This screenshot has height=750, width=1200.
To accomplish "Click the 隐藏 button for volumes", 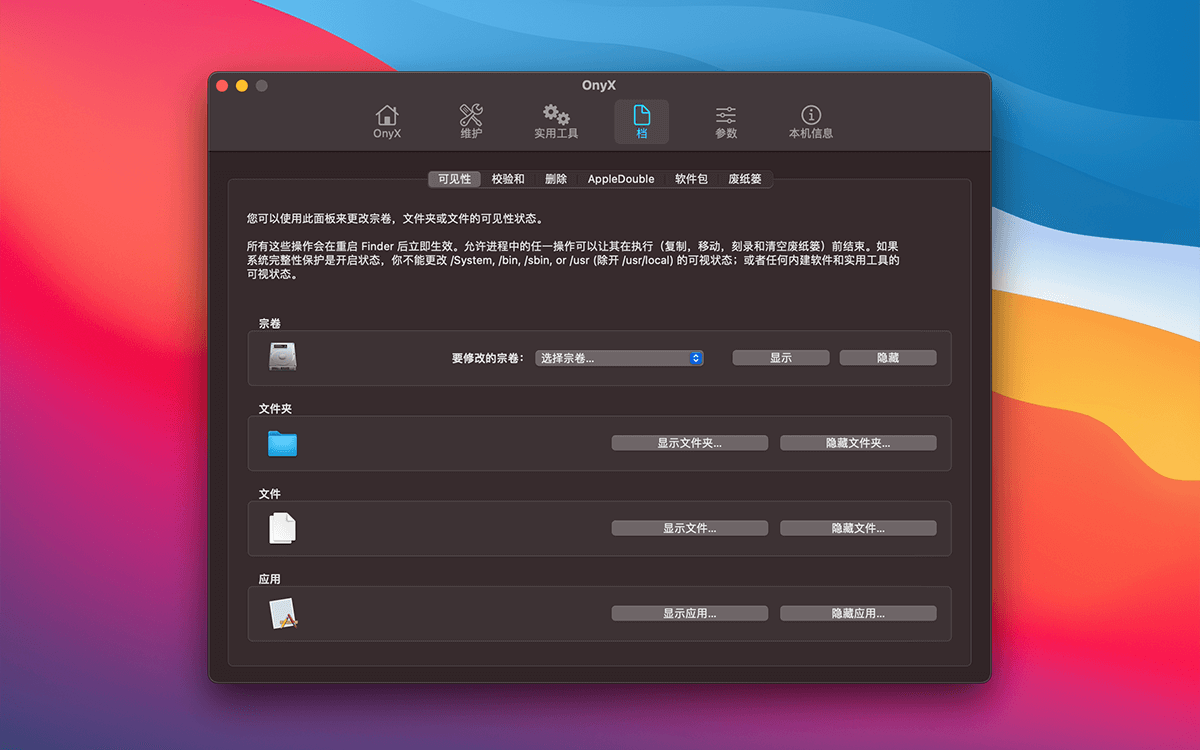I will pos(888,358).
